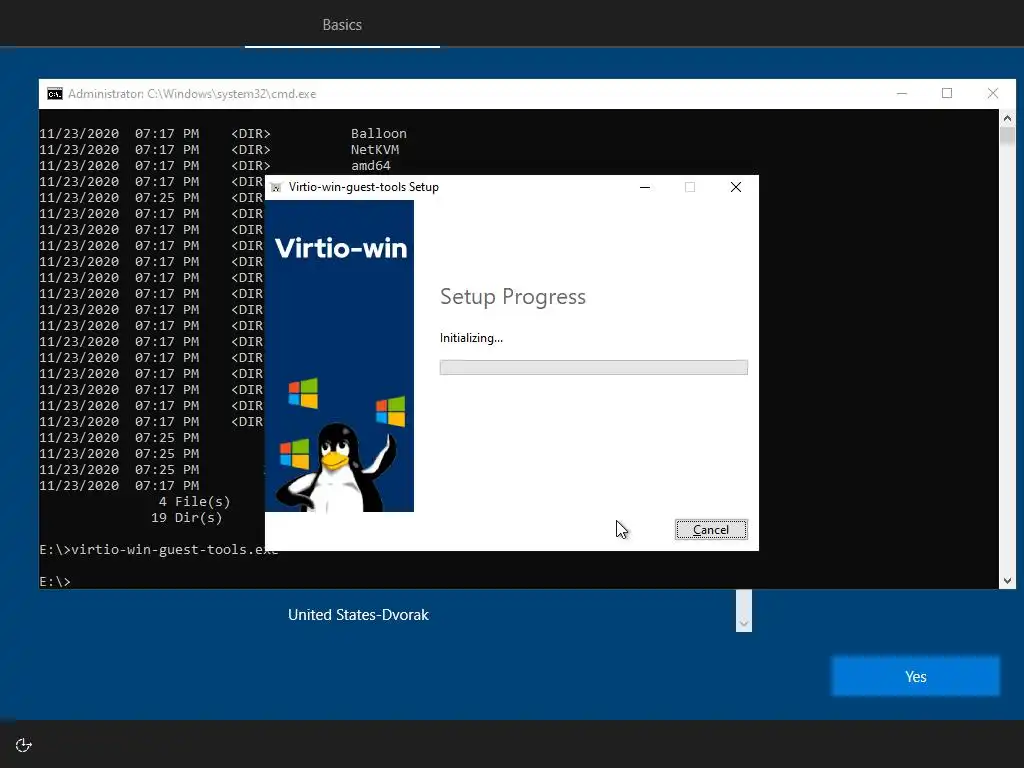Screen dimensions: 1024x768
Task: Click the cmd.exe icon in the title bar
Action: coord(55,94)
